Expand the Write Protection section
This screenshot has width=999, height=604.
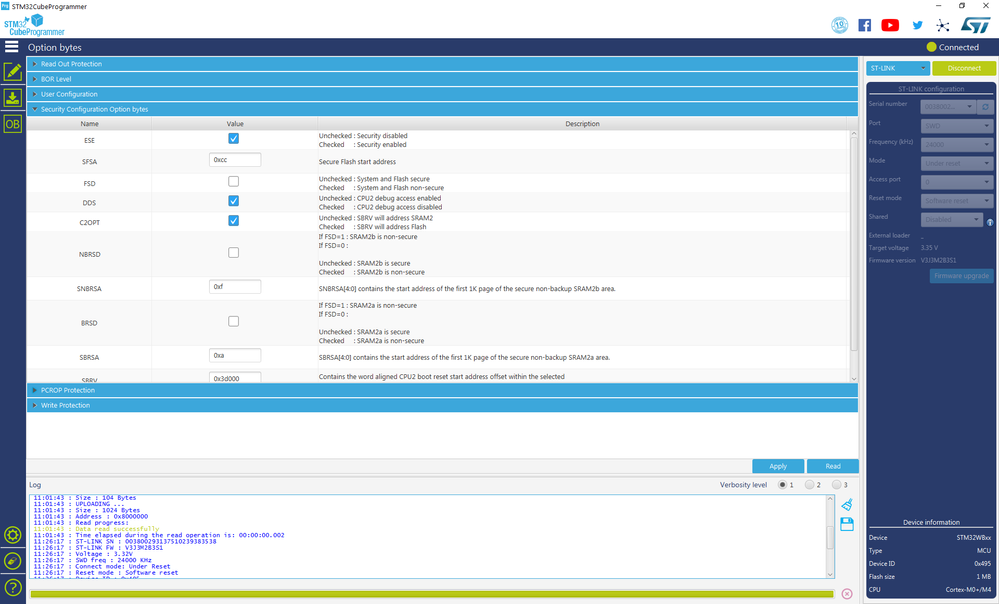point(442,405)
